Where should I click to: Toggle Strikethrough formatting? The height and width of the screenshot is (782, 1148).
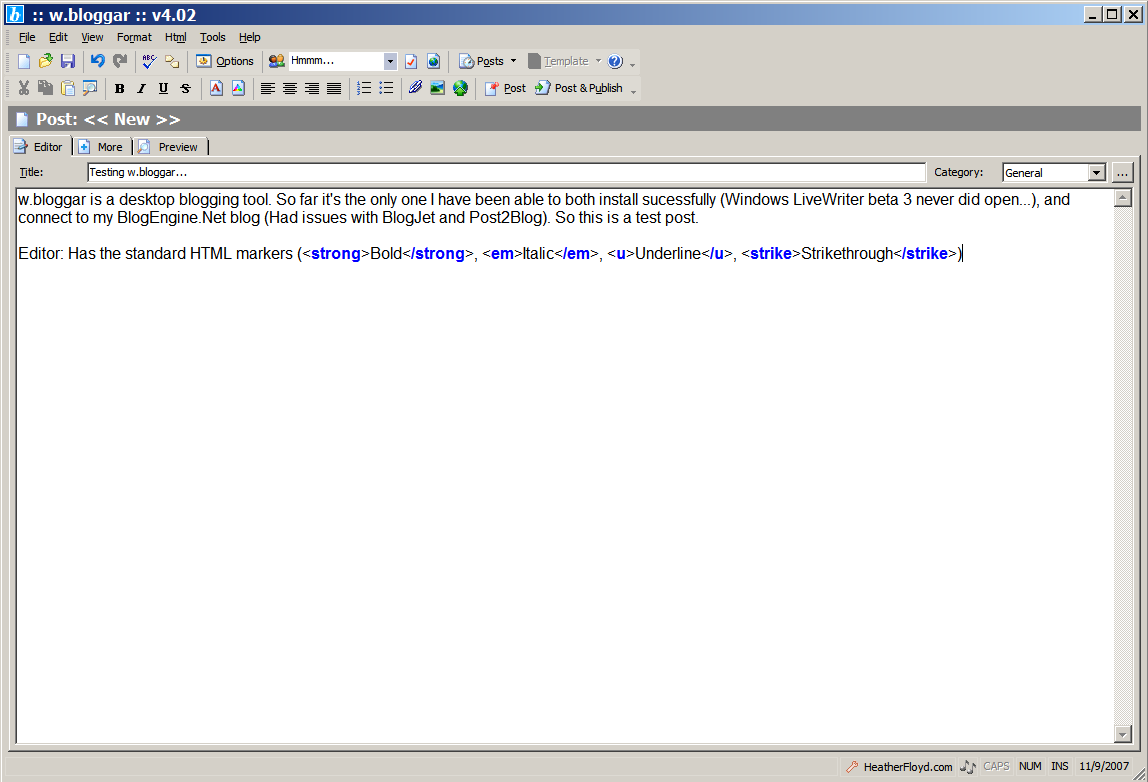coord(185,89)
